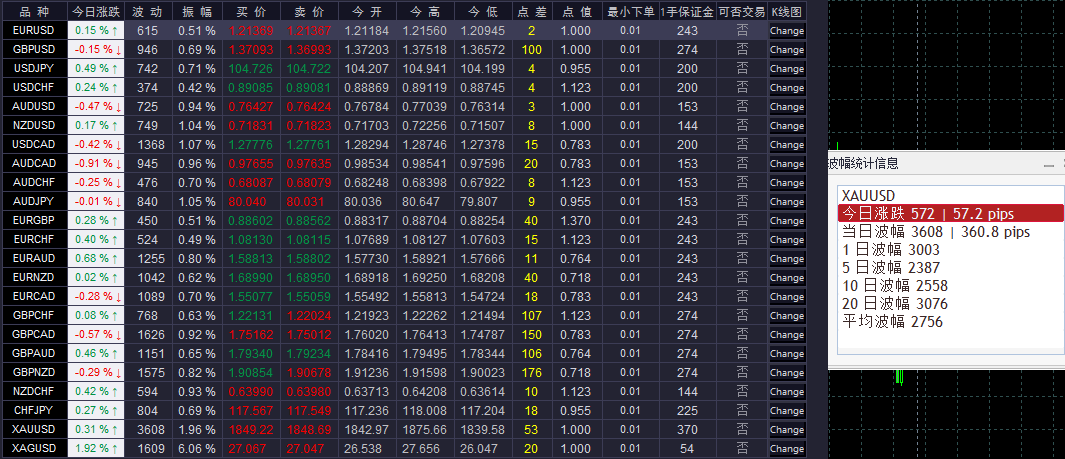Click EURUSD bid price 1.21369
The height and width of the screenshot is (459, 1065).
point(251,31)
